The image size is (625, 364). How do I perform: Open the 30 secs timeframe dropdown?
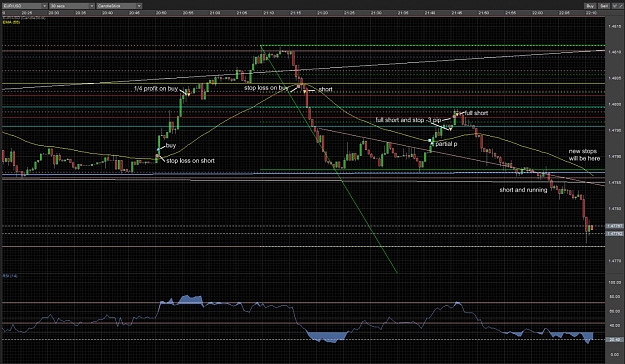[72, 6]
